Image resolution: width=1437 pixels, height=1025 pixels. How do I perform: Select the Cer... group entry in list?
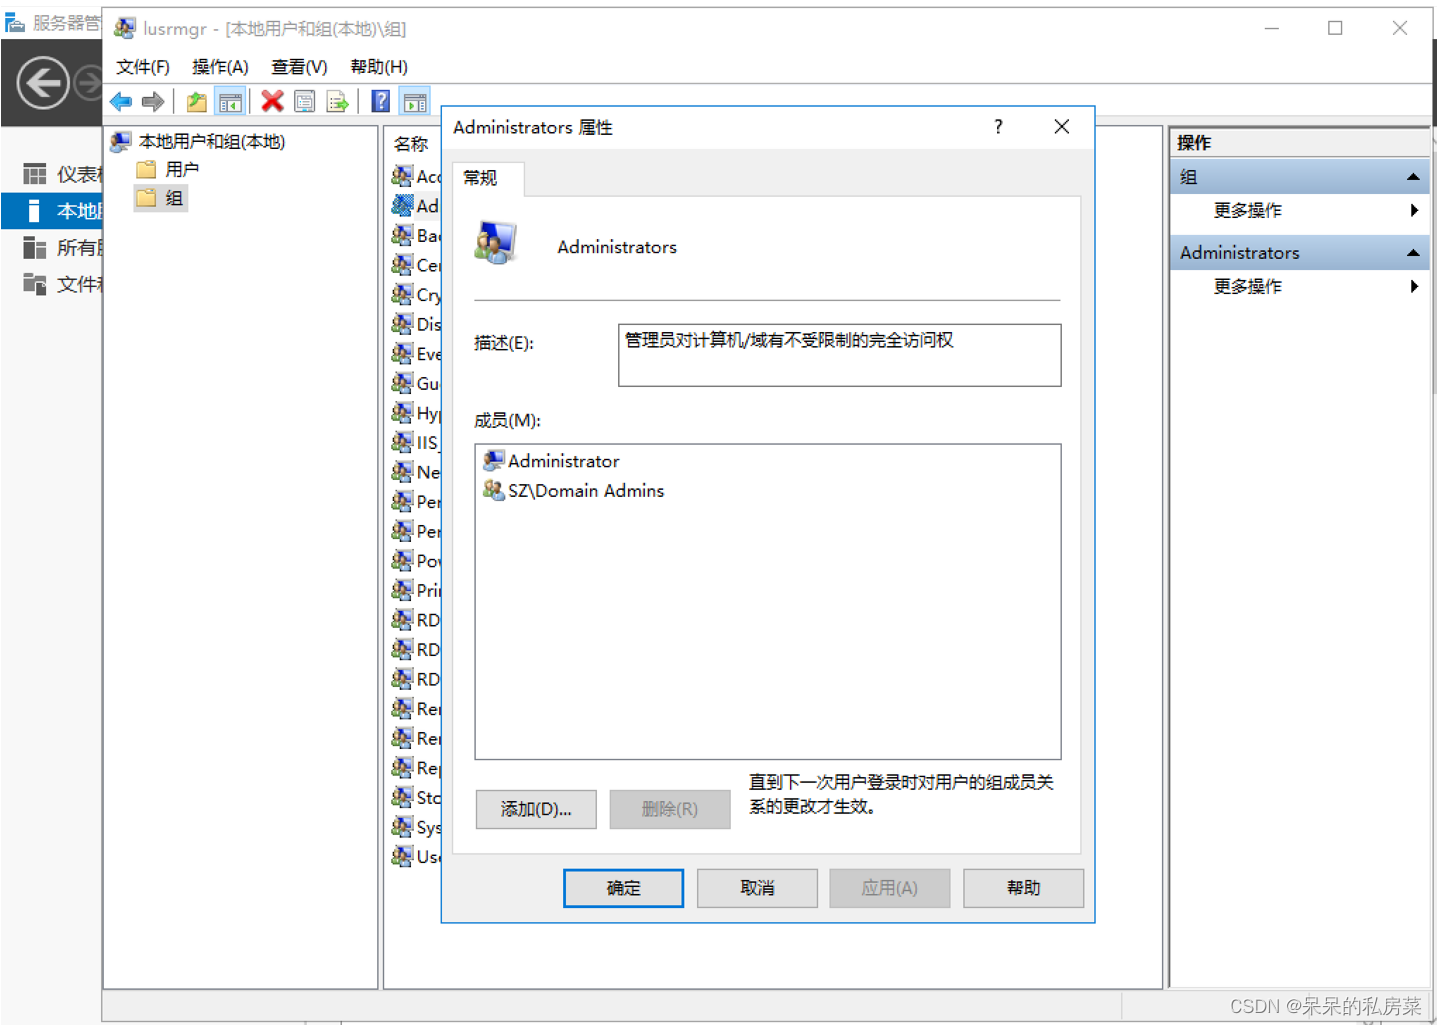tap(416, 265)
